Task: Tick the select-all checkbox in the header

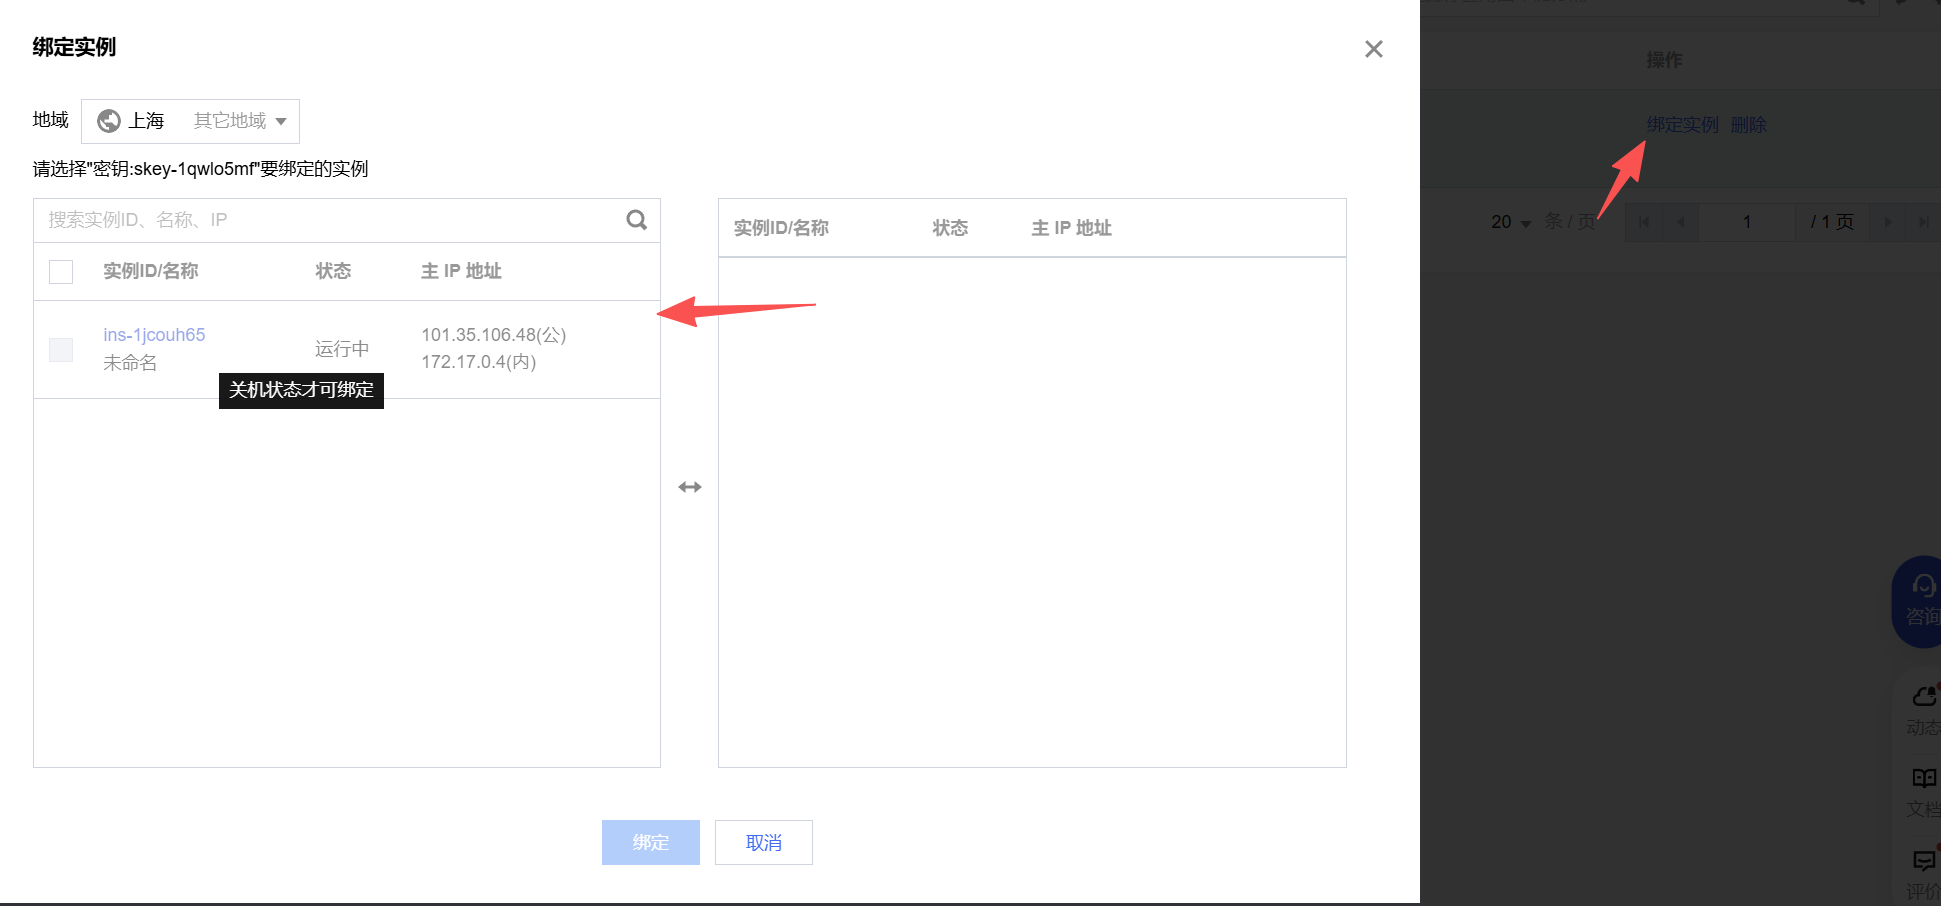Action: 61,272
